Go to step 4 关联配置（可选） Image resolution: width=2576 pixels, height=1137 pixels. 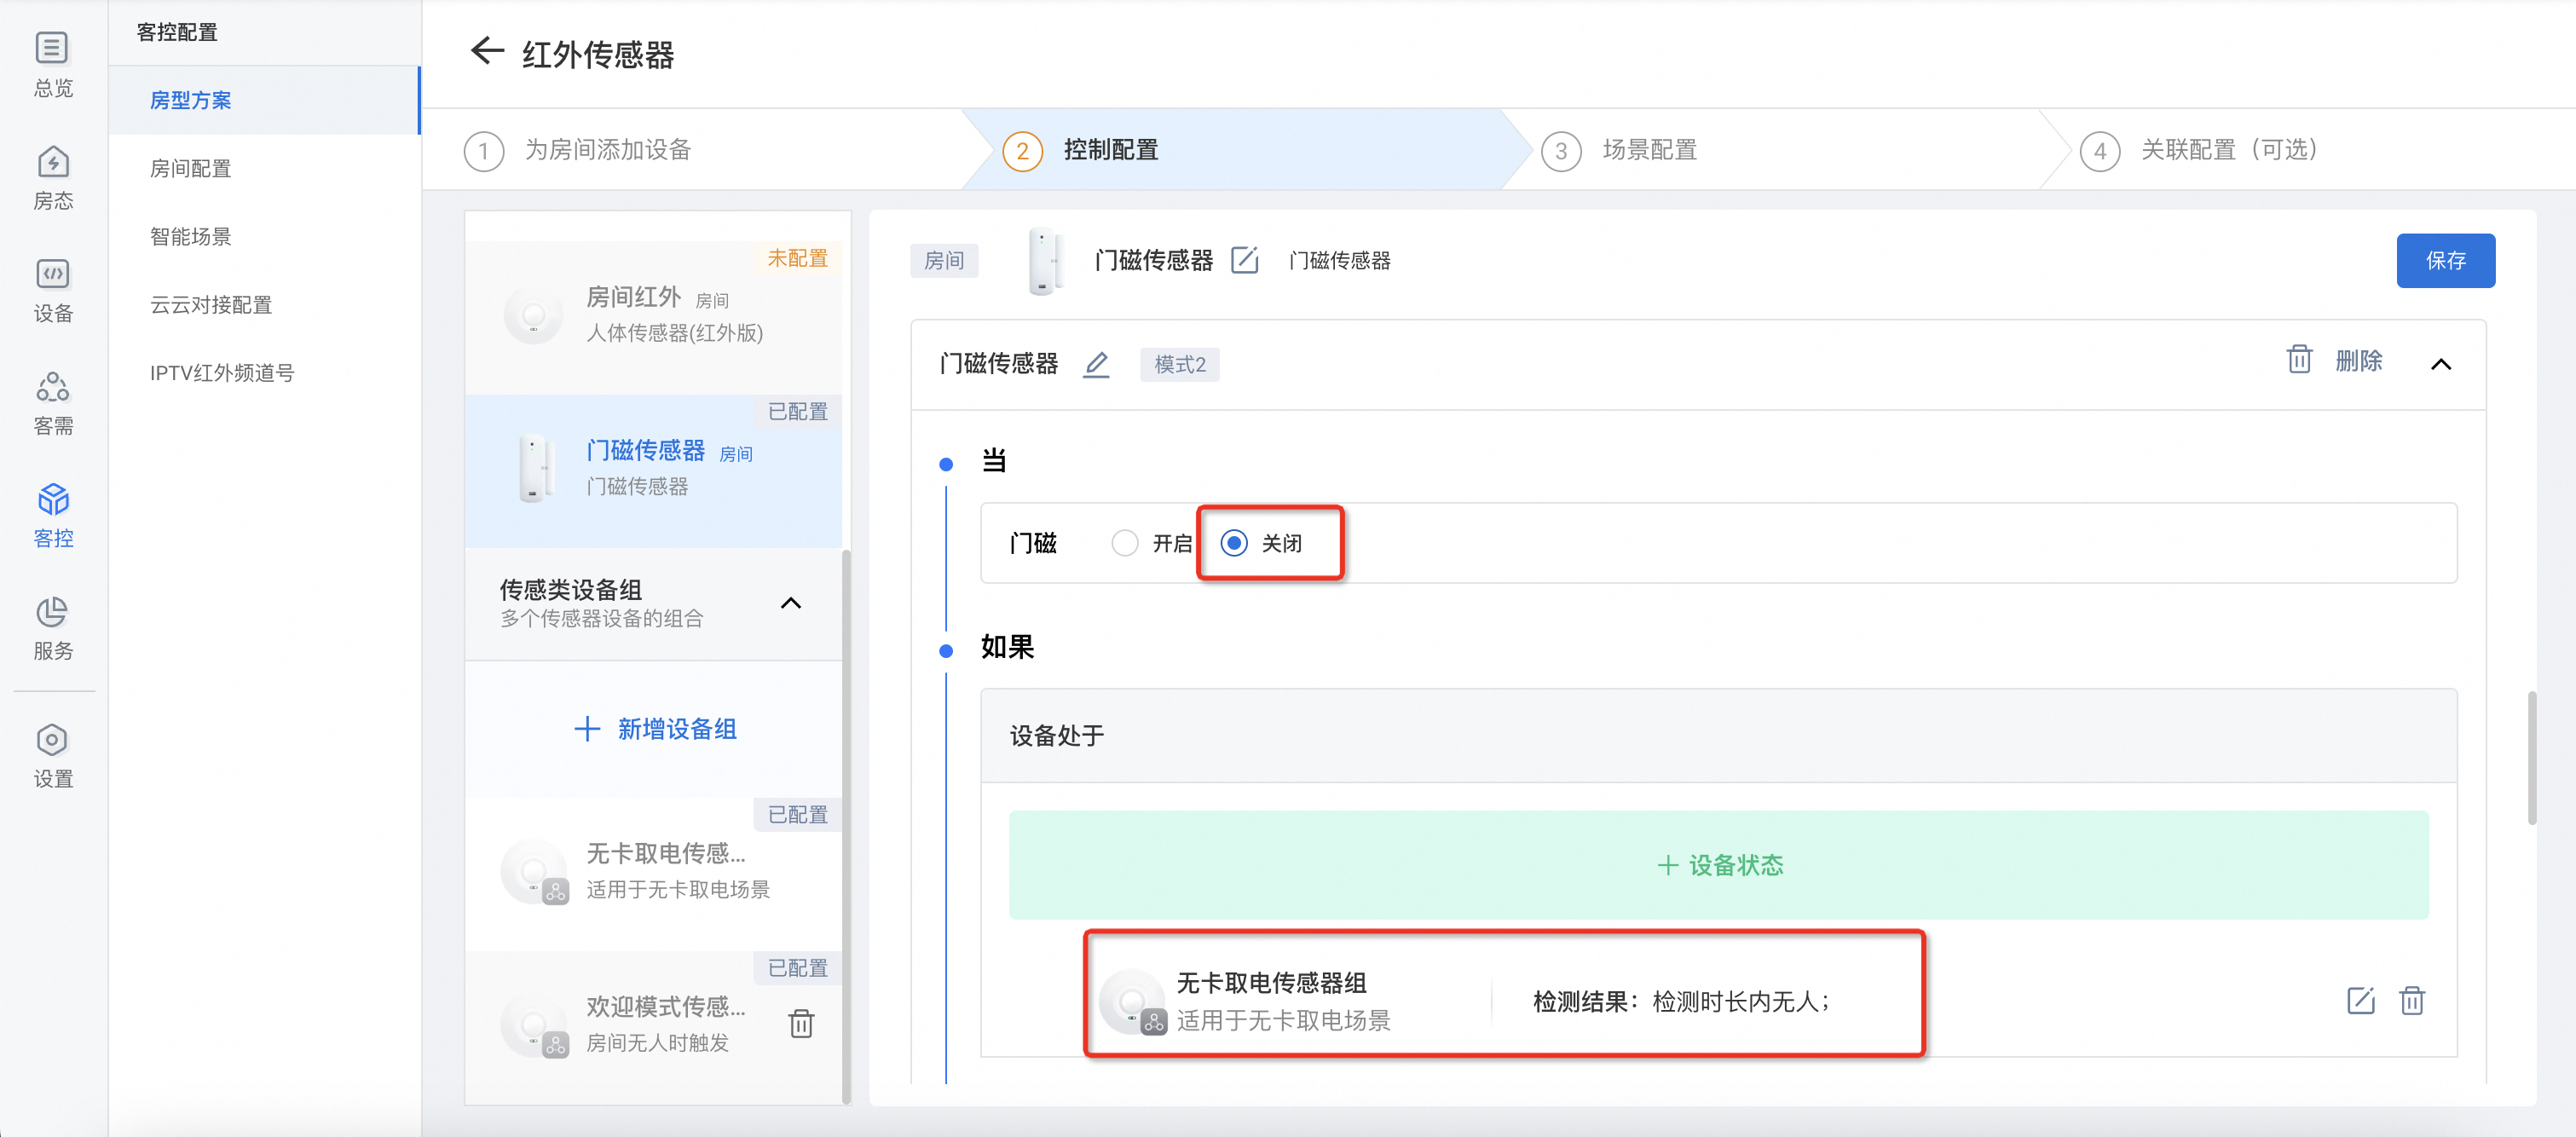point(2199,150)
